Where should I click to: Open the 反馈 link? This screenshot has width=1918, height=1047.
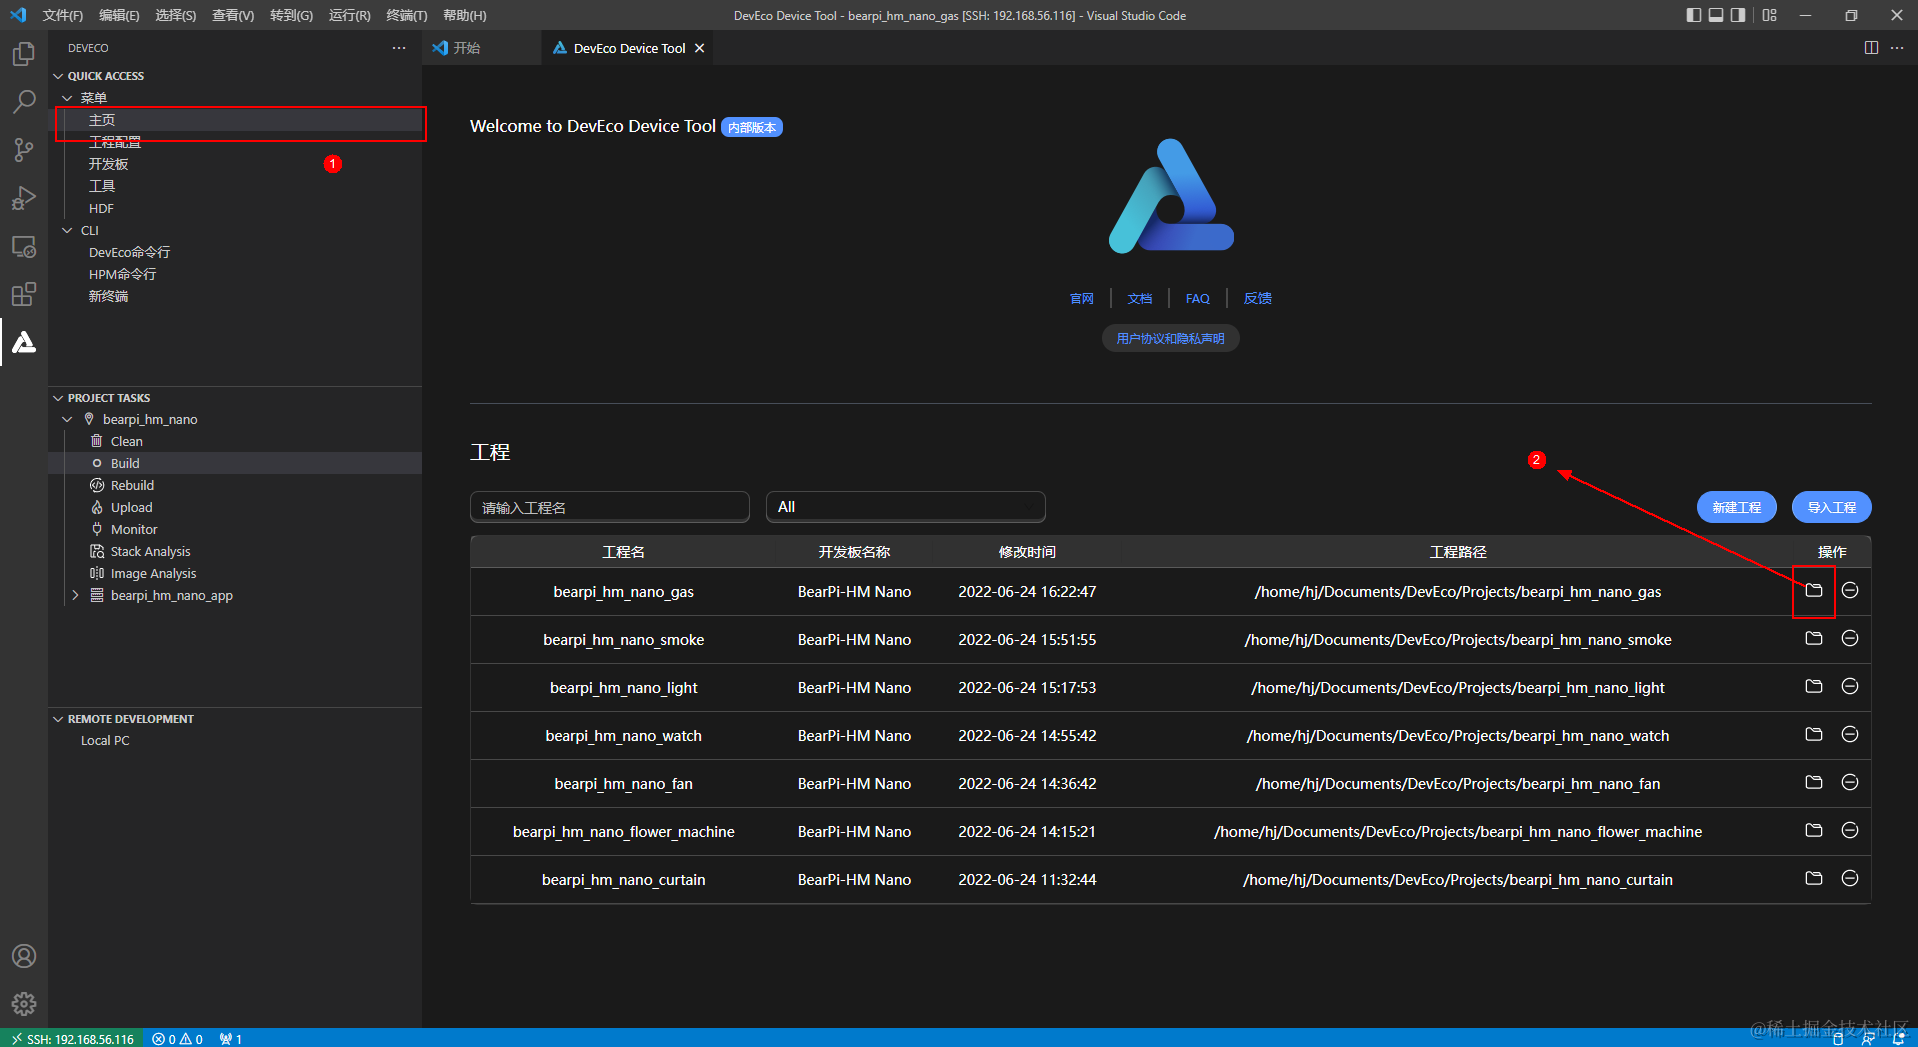(1257, 298)
